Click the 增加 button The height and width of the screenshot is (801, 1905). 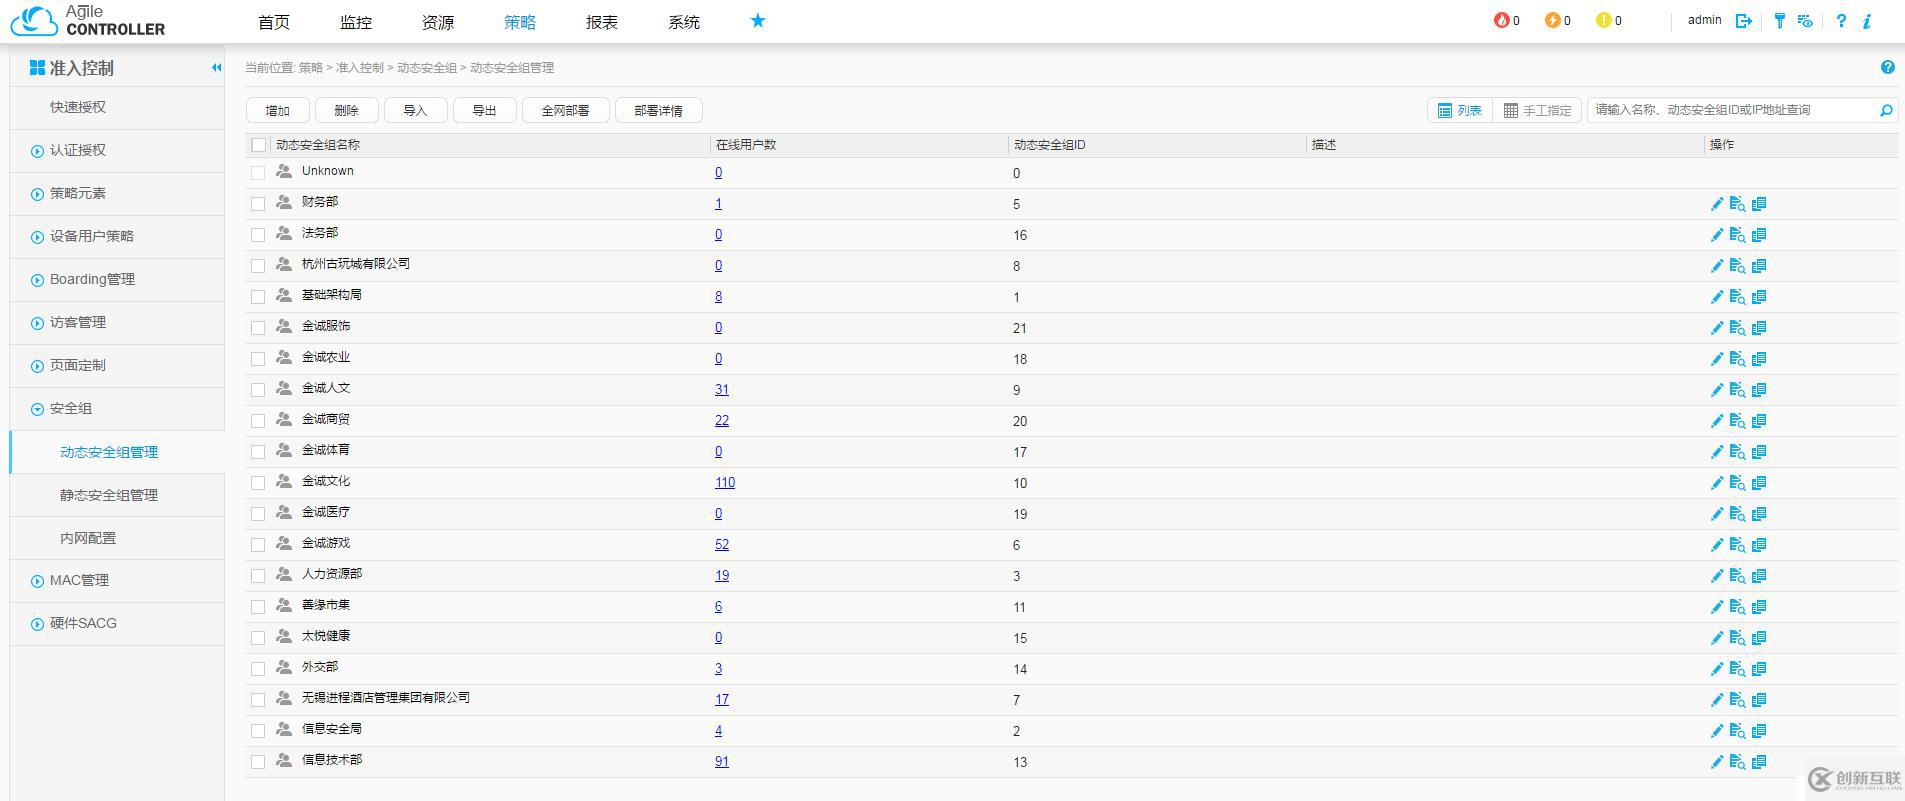click(x=278, y=110)
